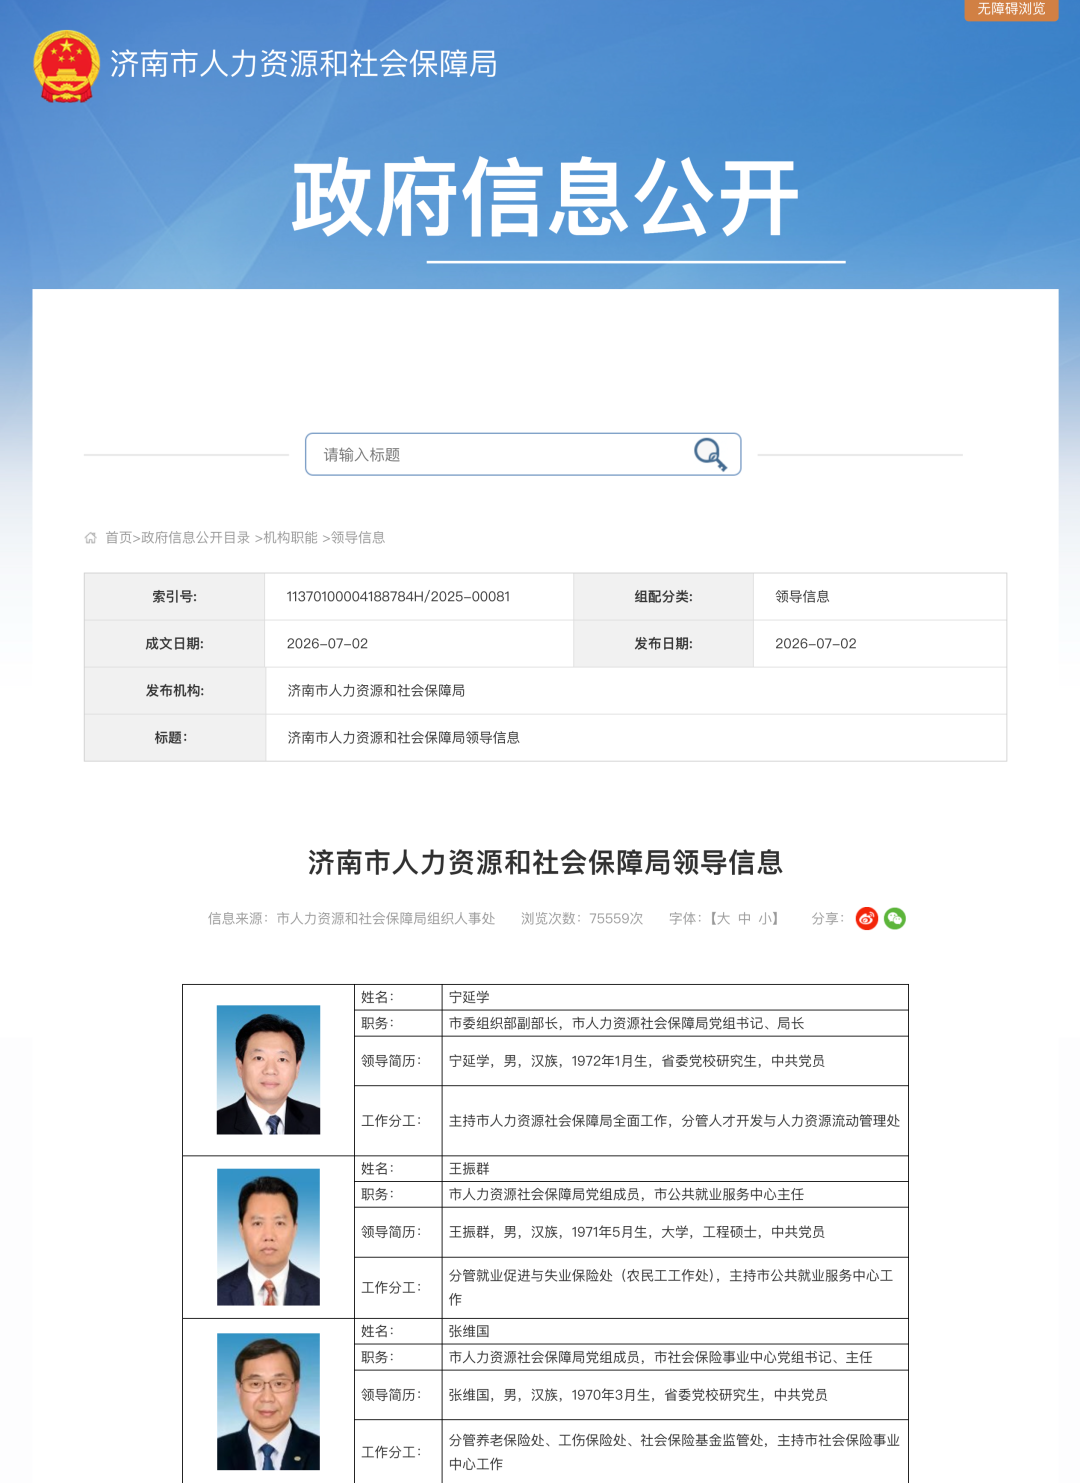Set font size to 大
The width and height of the screenshot is (1080, 1483).
click(724, 918)
